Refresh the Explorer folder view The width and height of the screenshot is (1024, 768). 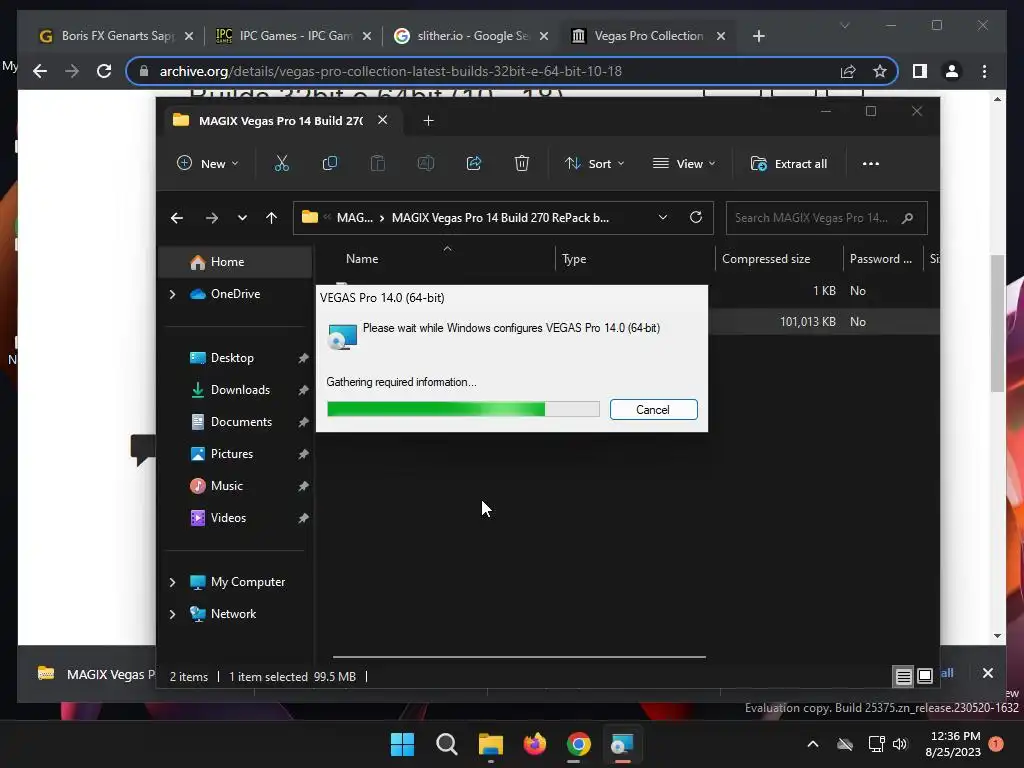click(696, 217)
